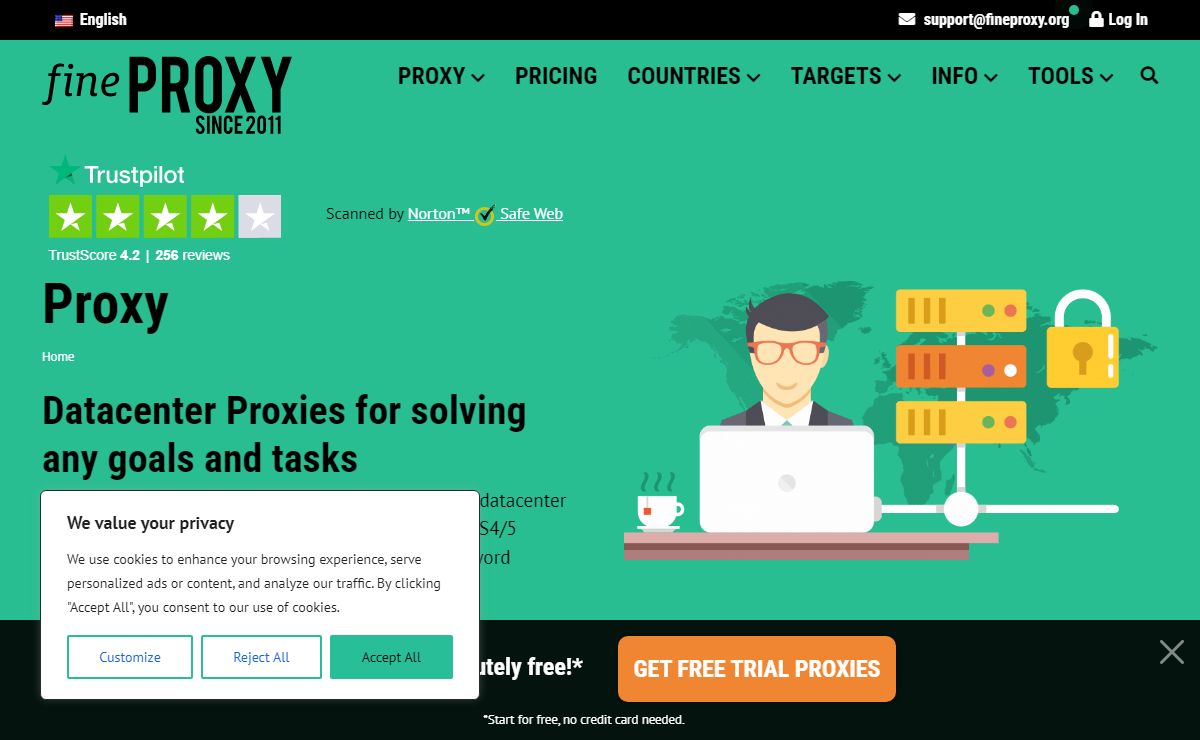Click the Get Free Trial Proxies button

click(x=757, y=669)
